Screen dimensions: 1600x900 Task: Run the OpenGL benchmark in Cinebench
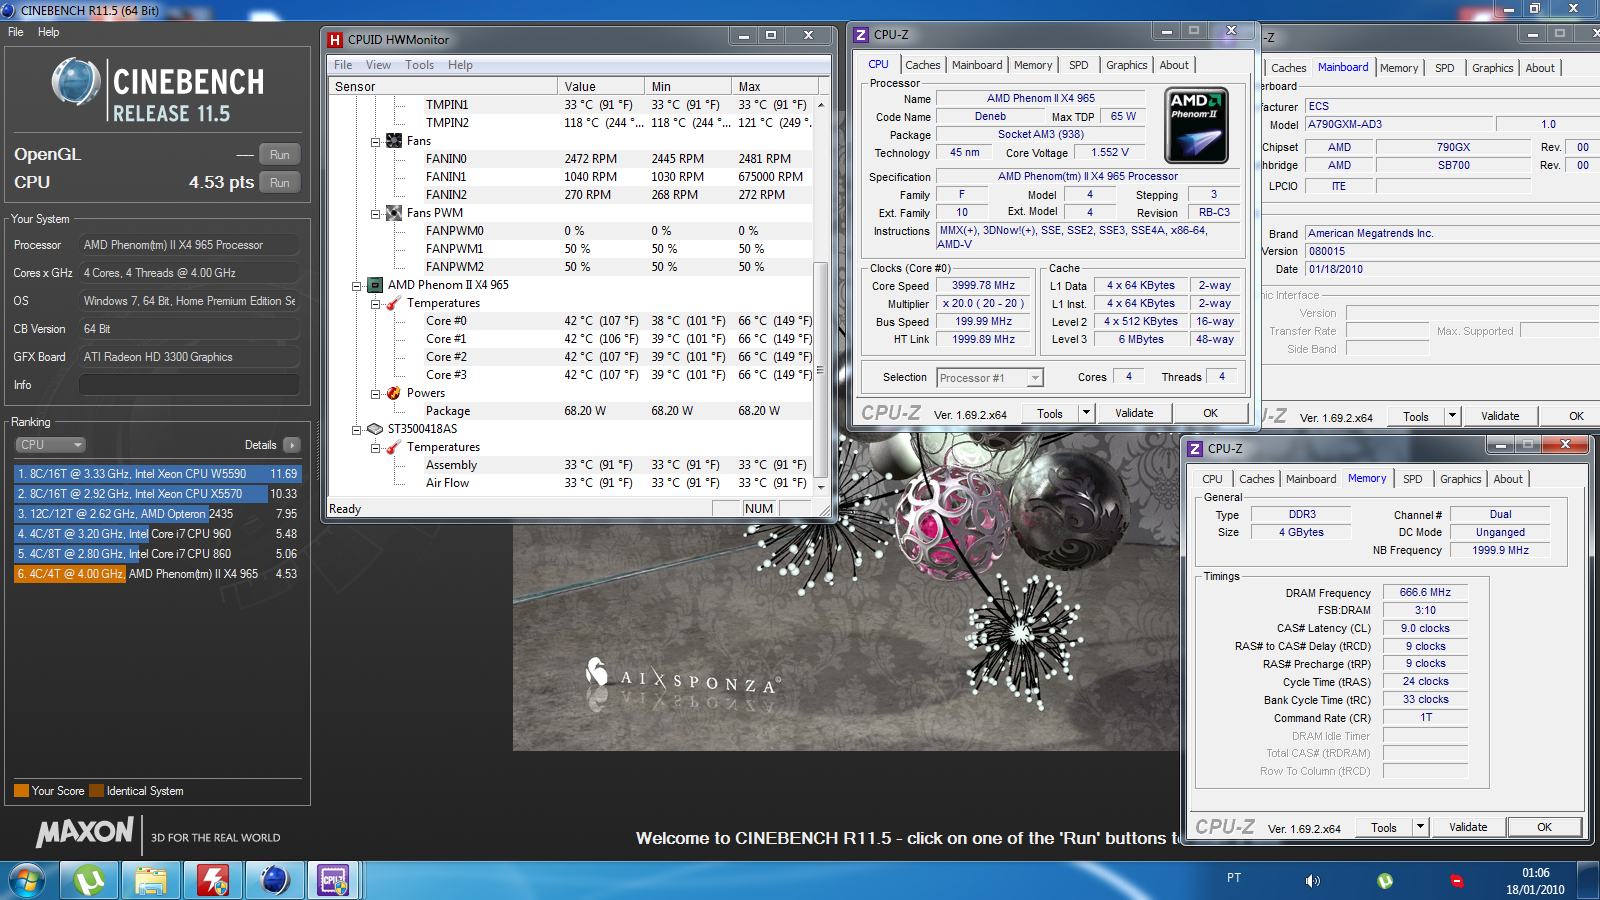coord(280,155)
